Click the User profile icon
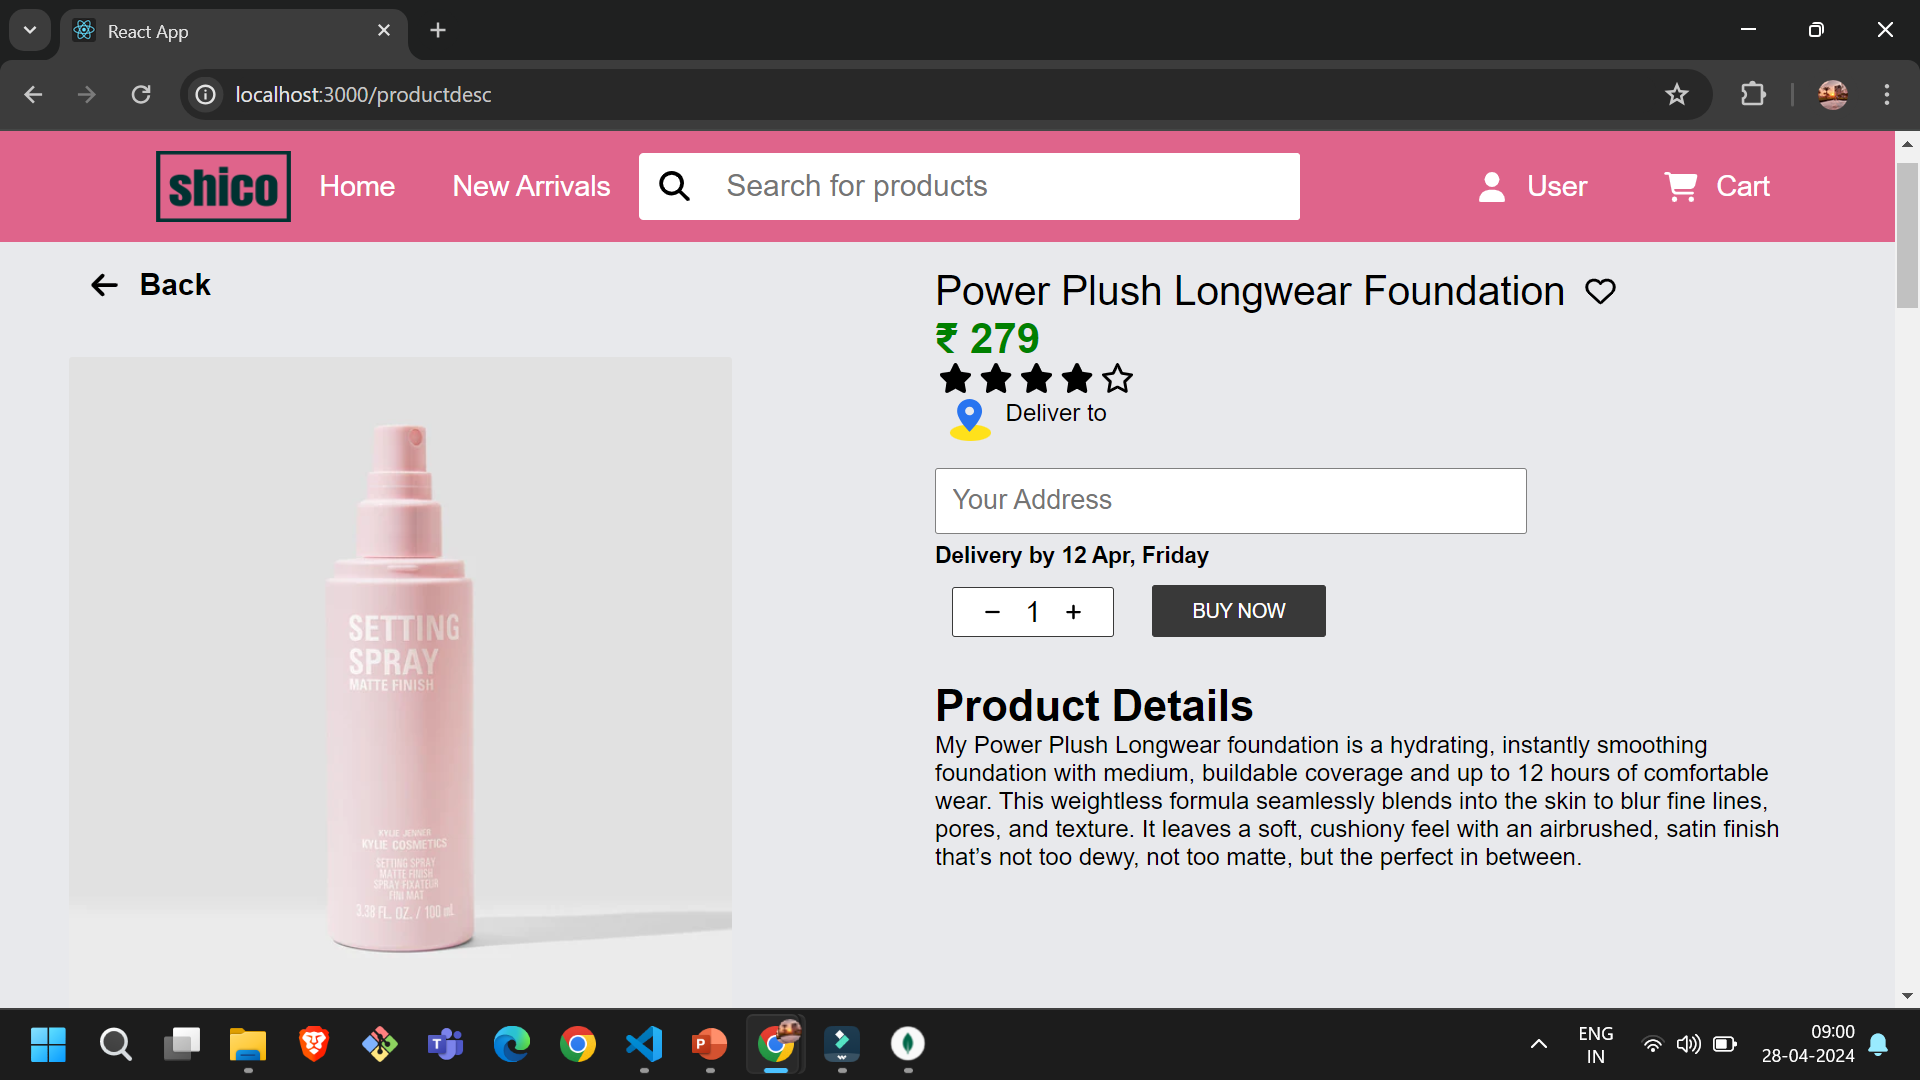The height and width of the screenshot is (1080, 1920). [1492, 186]
